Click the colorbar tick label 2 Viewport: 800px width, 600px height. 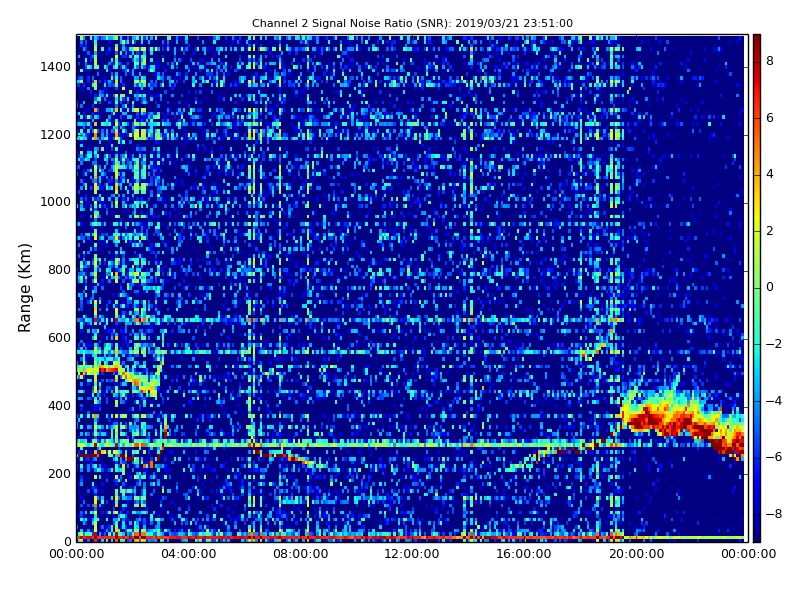(x=770, y=231)
